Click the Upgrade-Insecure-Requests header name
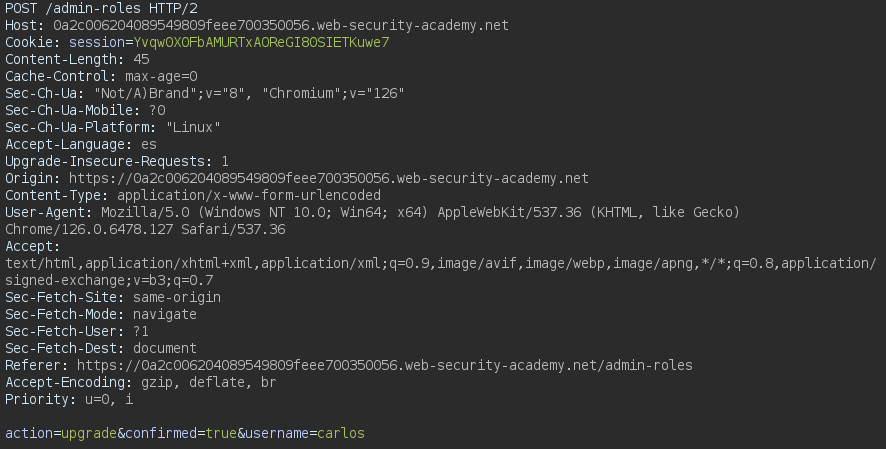This screenshot has height=449, width=886. coord(106,162)
